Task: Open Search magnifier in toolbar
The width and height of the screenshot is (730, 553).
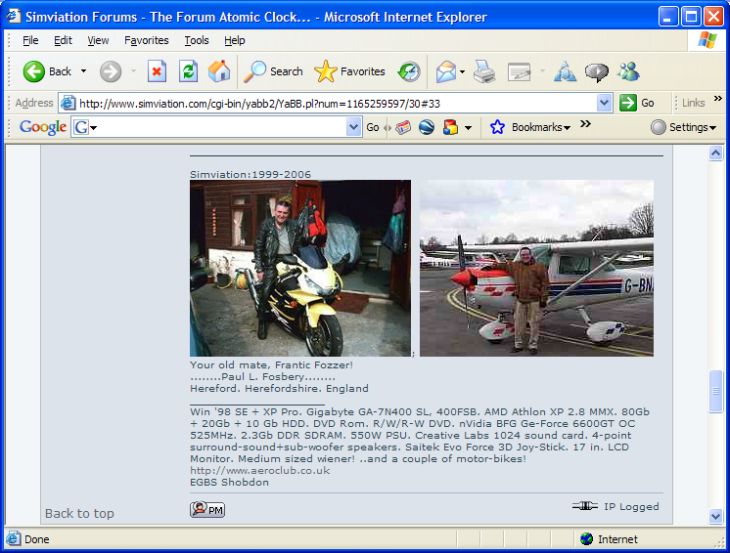Action: 273,72
